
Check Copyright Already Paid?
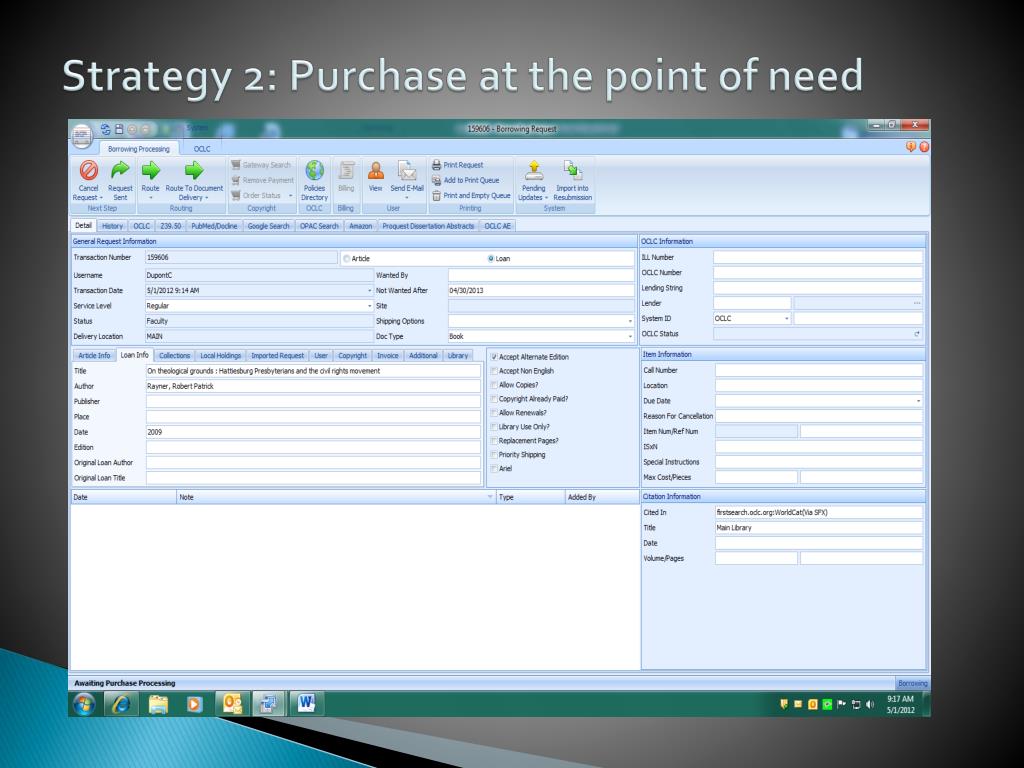(x=494, y=399)
